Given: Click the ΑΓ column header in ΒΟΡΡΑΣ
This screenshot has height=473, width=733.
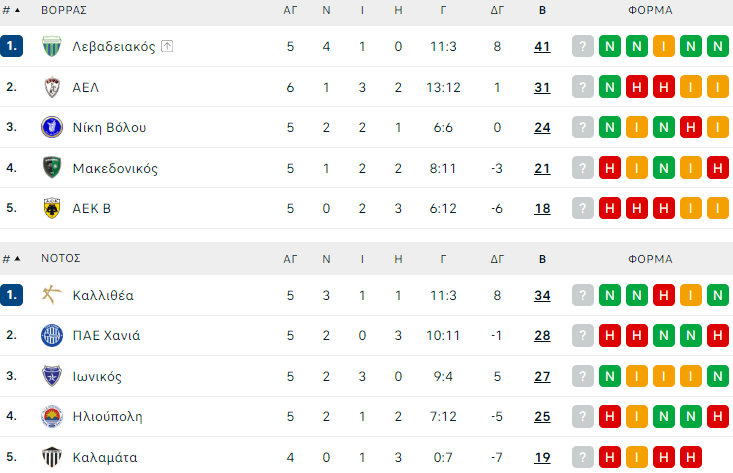Looking at the screenshot, I should (x=290, y=10).
